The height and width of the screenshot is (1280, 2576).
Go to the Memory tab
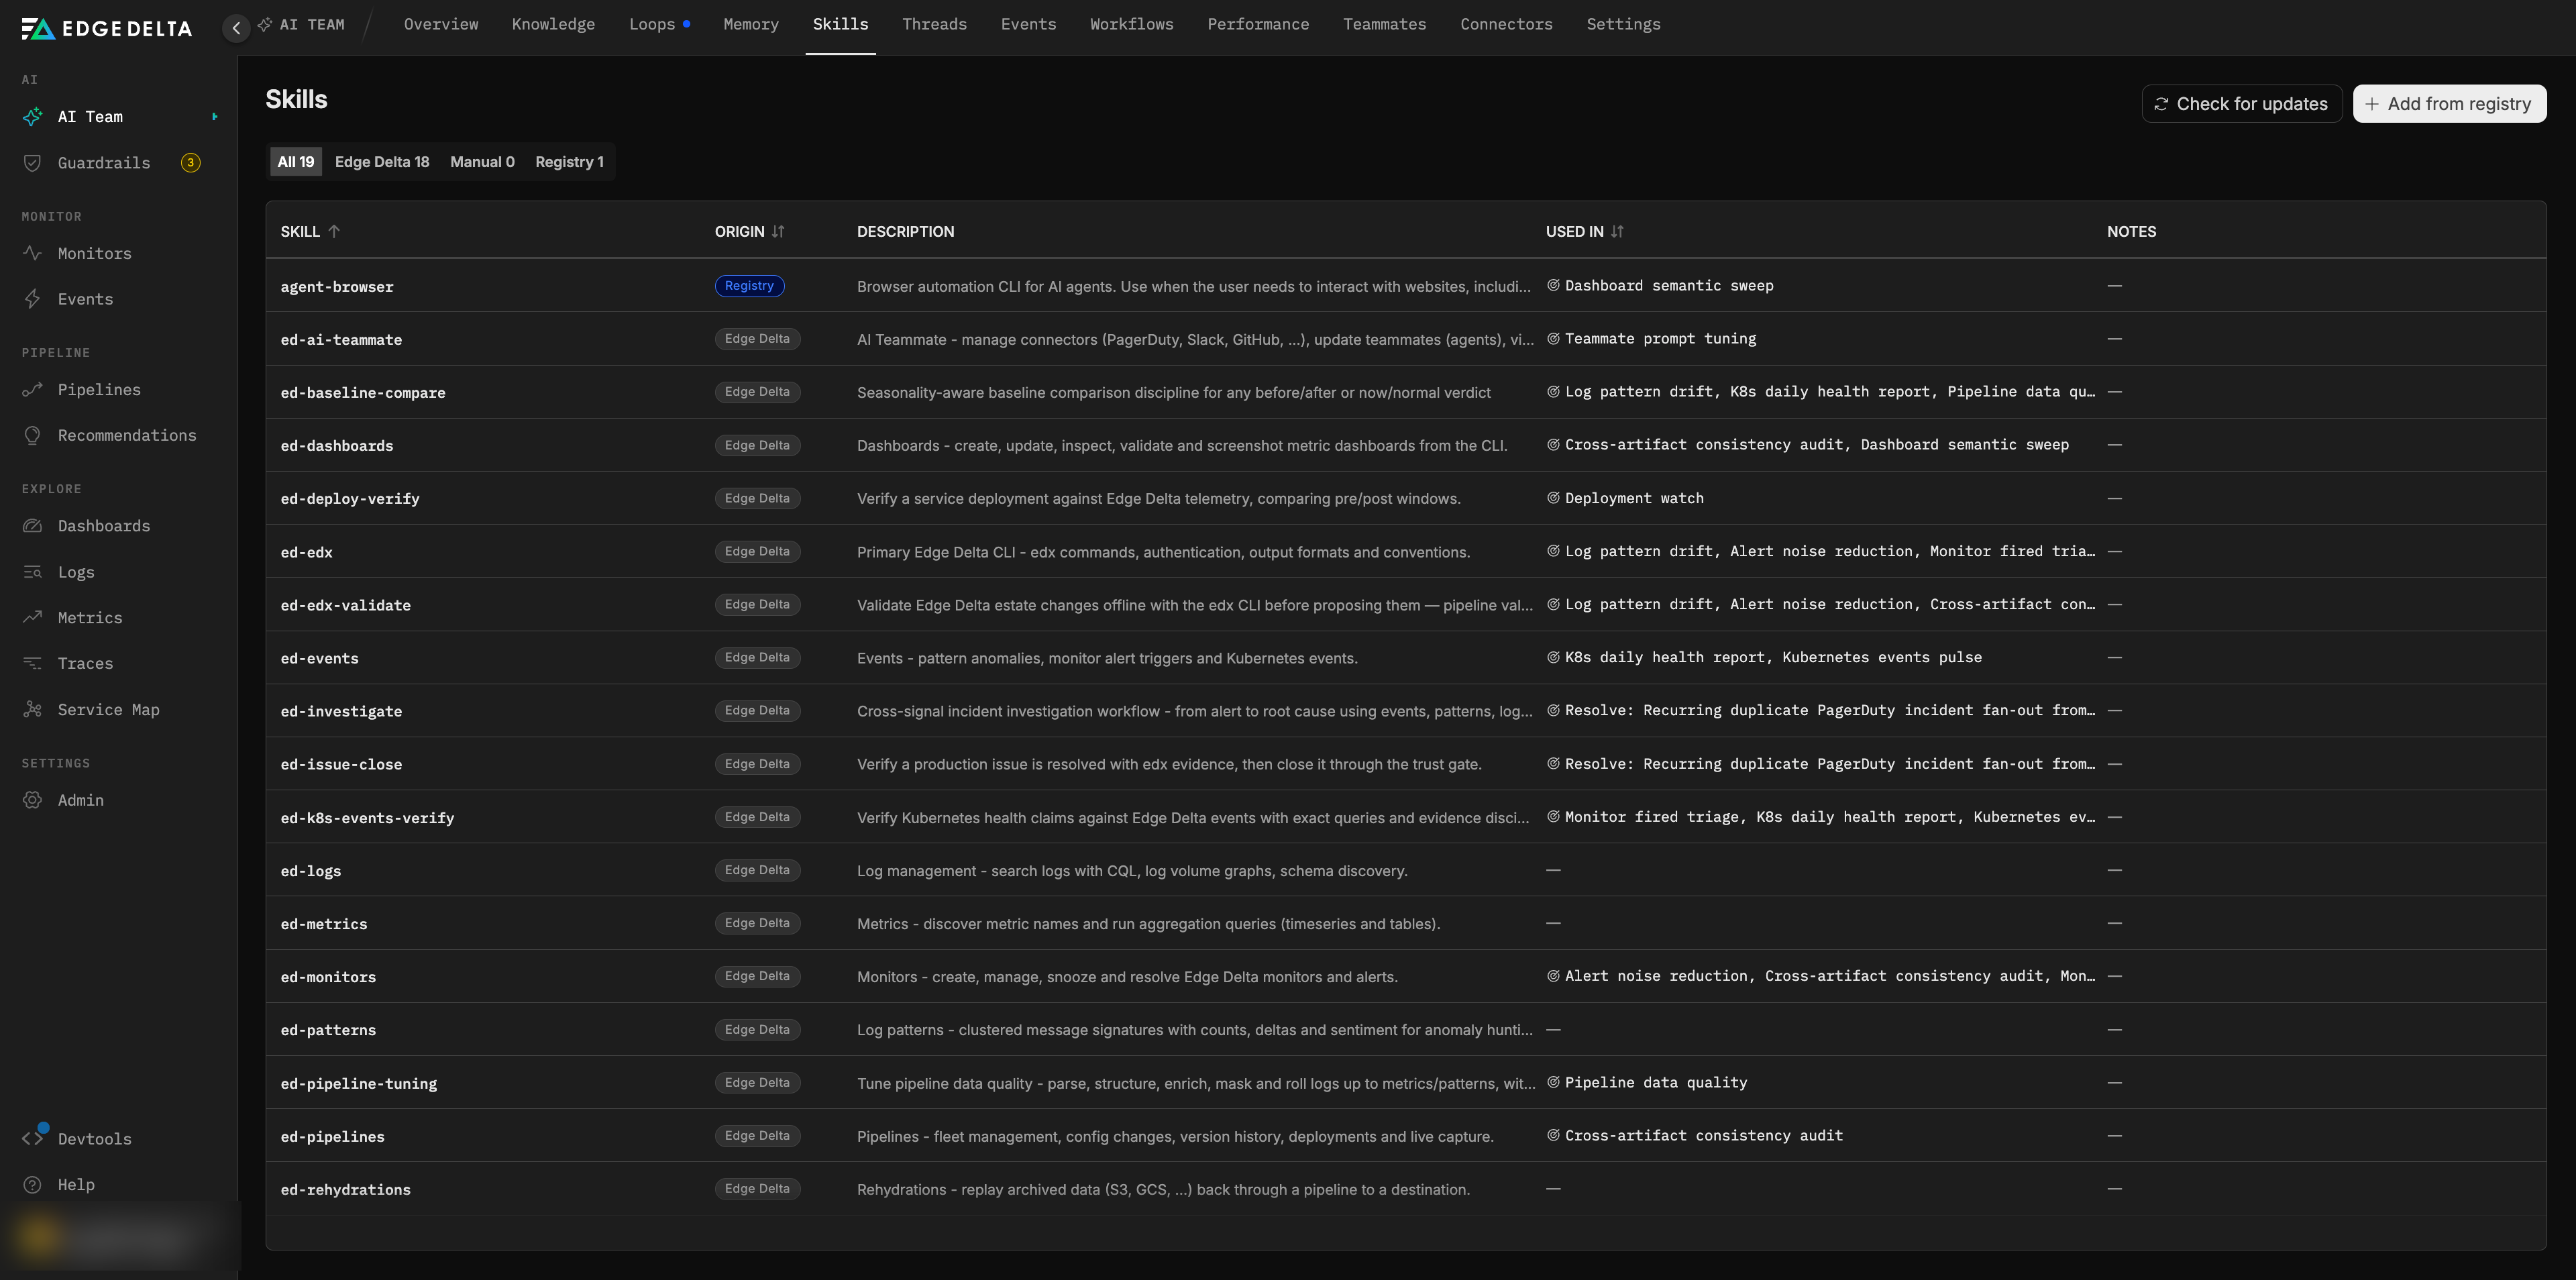pos(751,25)
